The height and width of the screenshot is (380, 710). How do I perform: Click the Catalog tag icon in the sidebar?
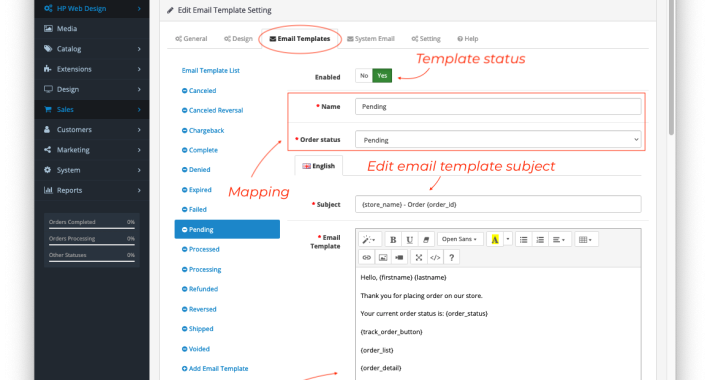(x=48, y=48)
